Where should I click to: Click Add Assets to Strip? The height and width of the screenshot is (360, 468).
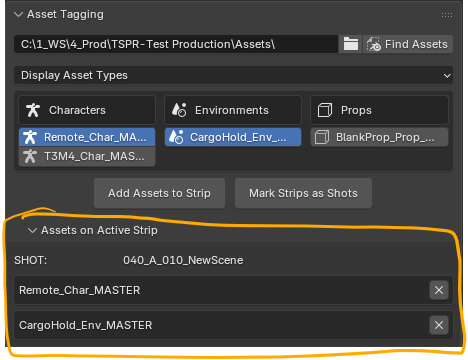(x=159, y=193)
